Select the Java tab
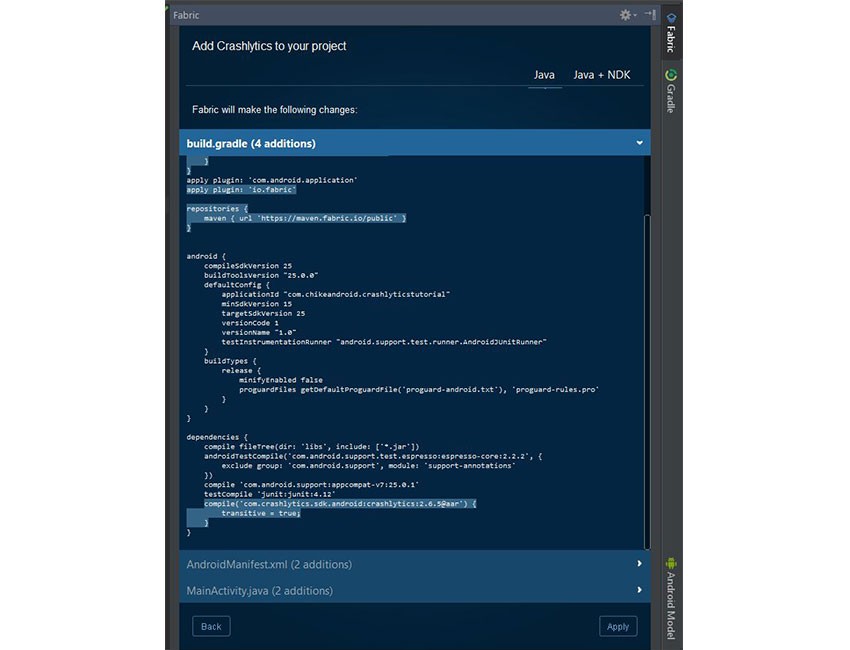This screenshot has height=650, width=850. pyautogui.click(x=544, y=75)
